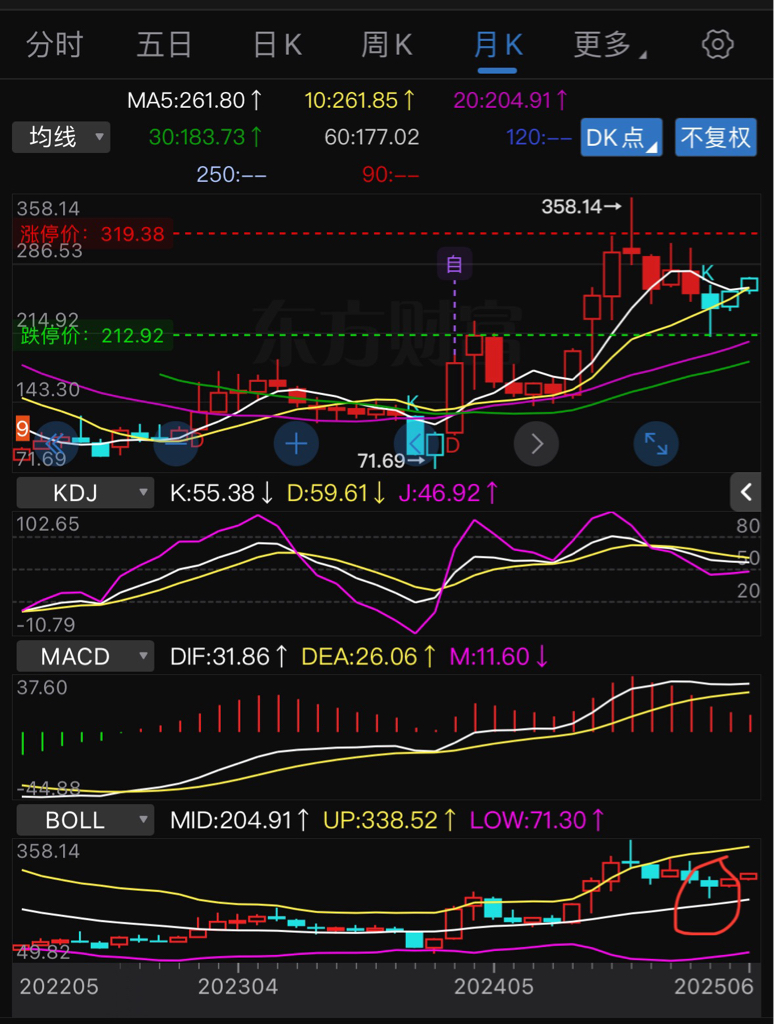Tap the 涨停价: 319.38 limit-up label
Screen dimensions: 774x1024
(x=92, y=233)
